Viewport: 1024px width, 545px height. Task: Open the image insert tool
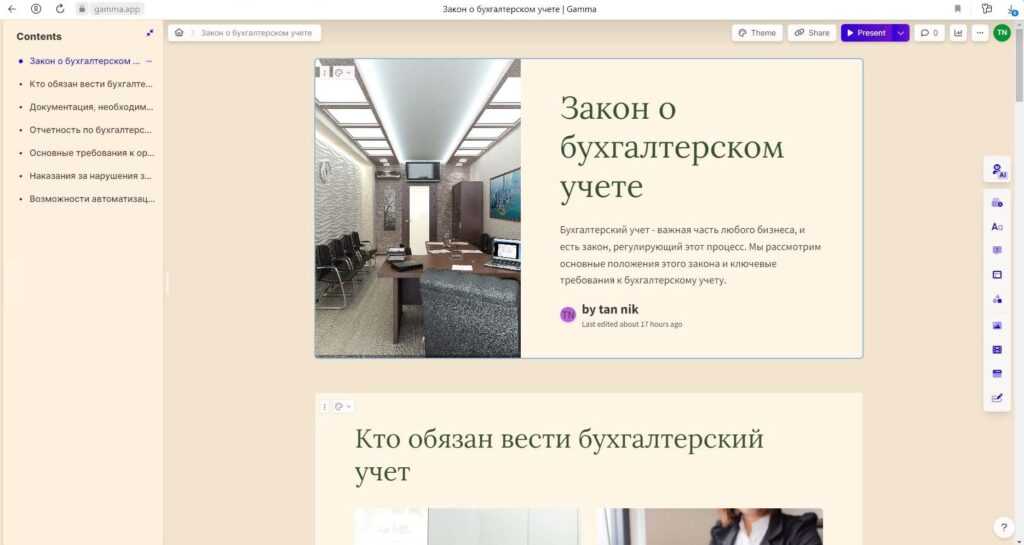coord(997,325)
